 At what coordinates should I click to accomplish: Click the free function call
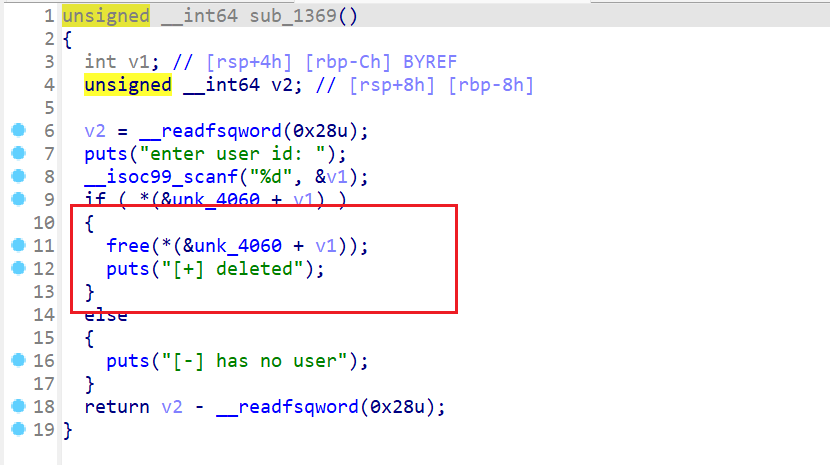coord(128,246)
